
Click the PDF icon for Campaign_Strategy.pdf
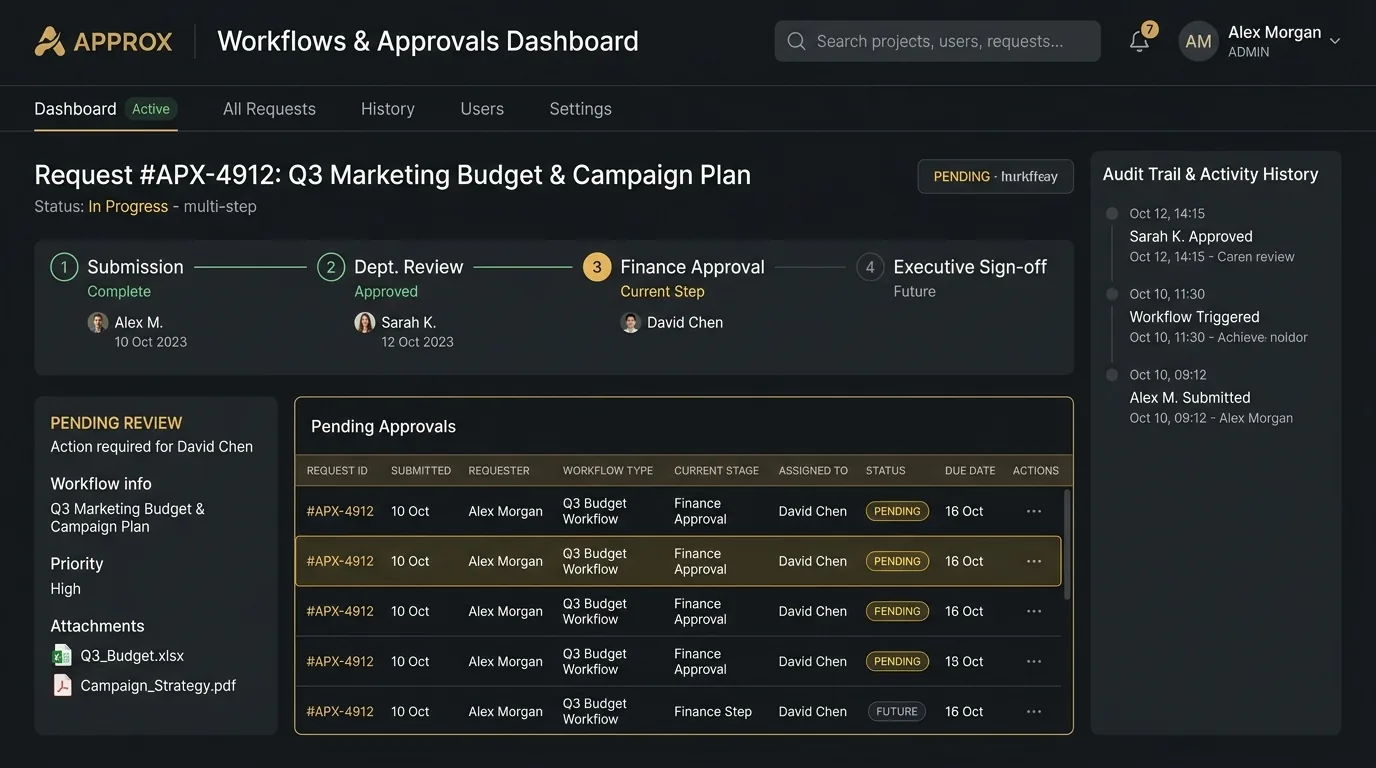point(62,685)
